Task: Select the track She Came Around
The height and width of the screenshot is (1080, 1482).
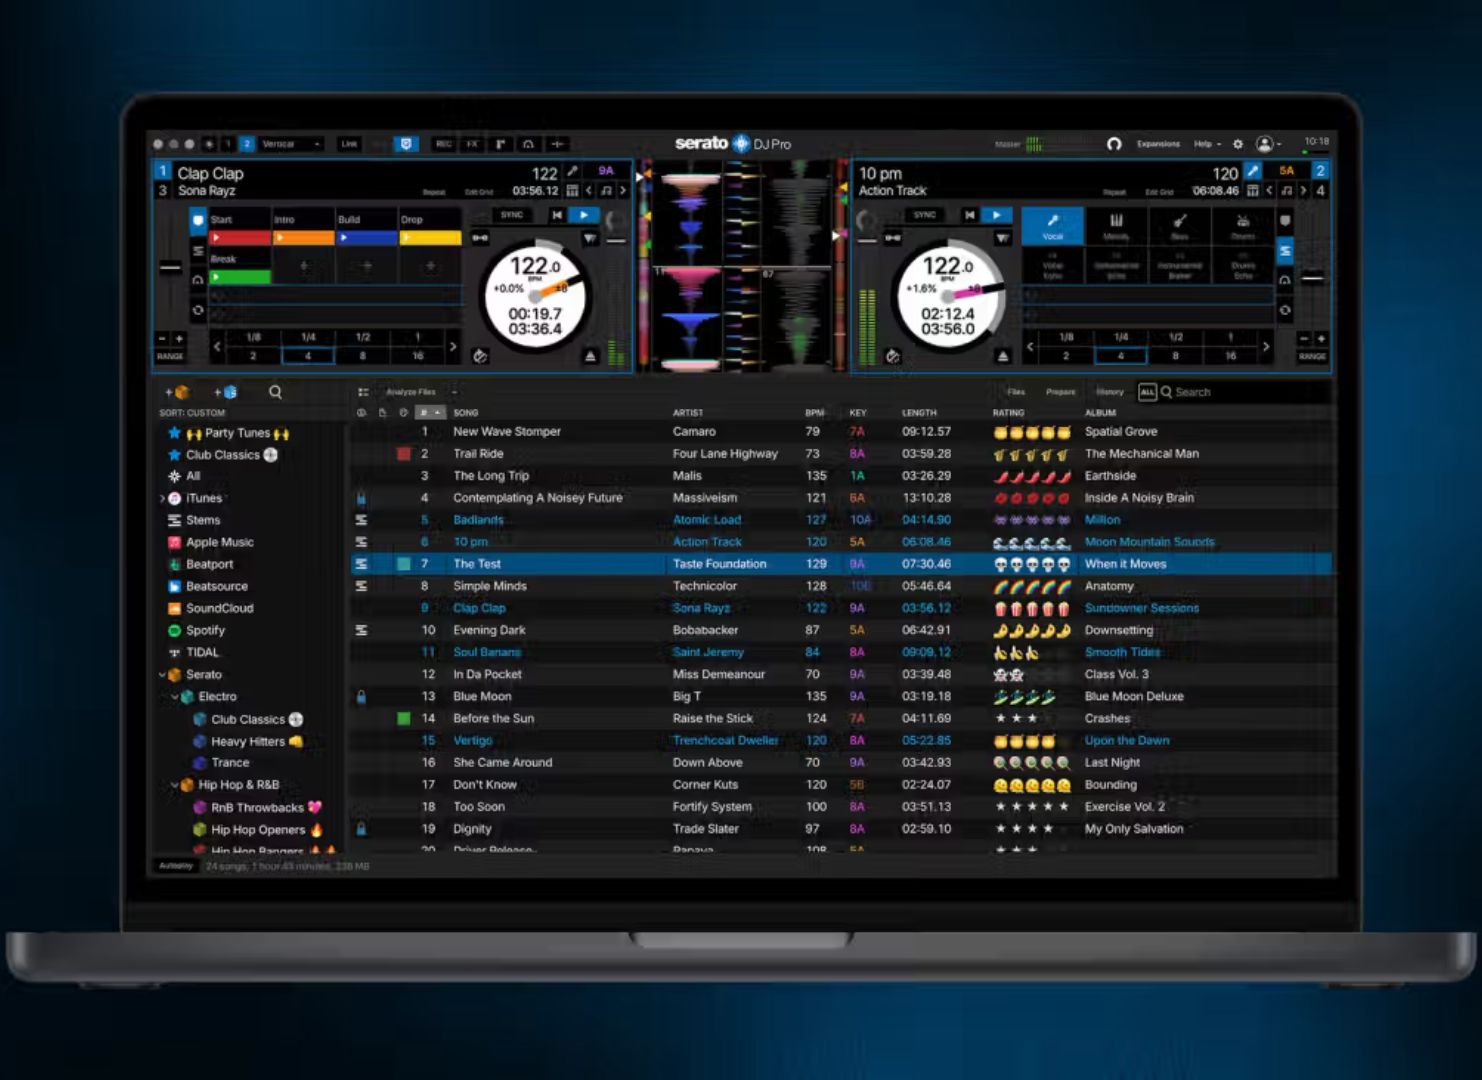Action: [501, 762]
